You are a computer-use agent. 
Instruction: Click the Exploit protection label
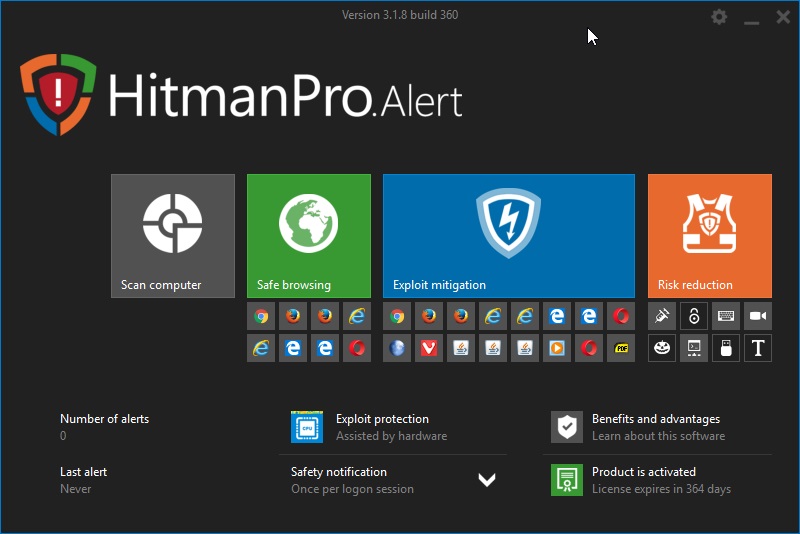[382, 419]
